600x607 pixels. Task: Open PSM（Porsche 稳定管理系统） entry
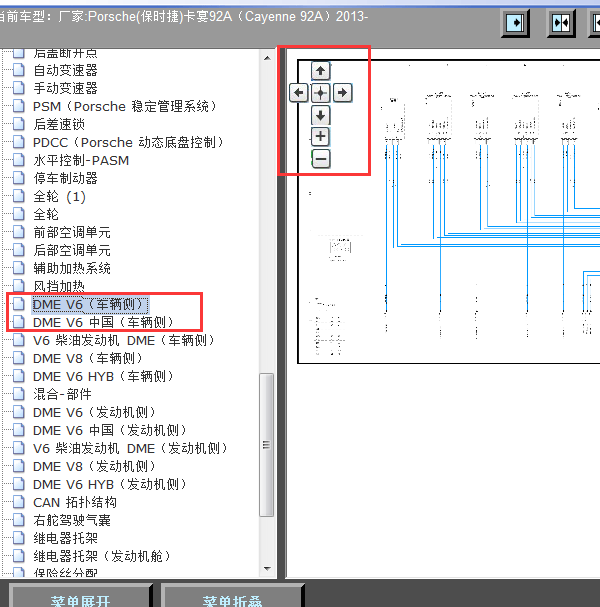125,106
